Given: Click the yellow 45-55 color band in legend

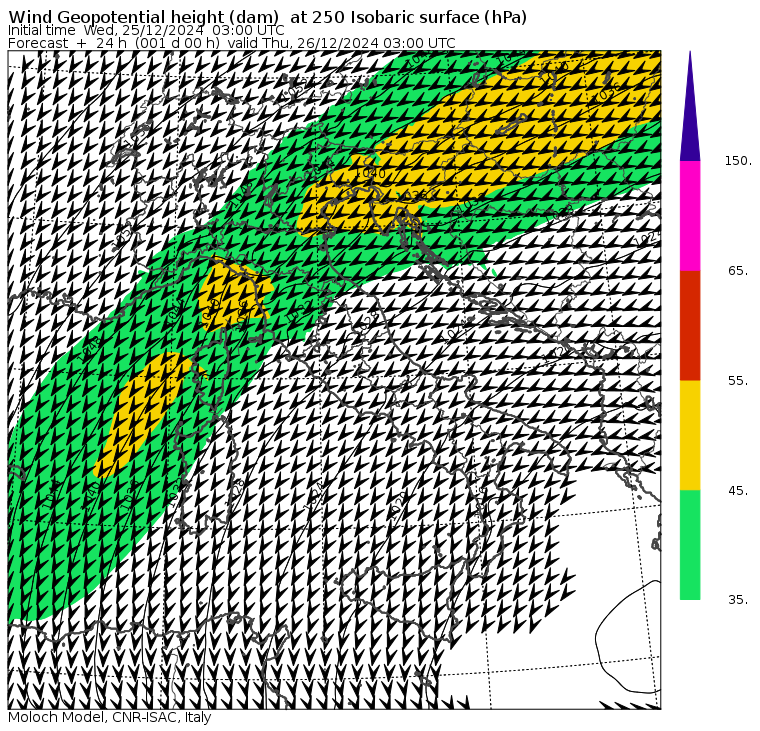Looking at the screenshot, I should (690, 435).
